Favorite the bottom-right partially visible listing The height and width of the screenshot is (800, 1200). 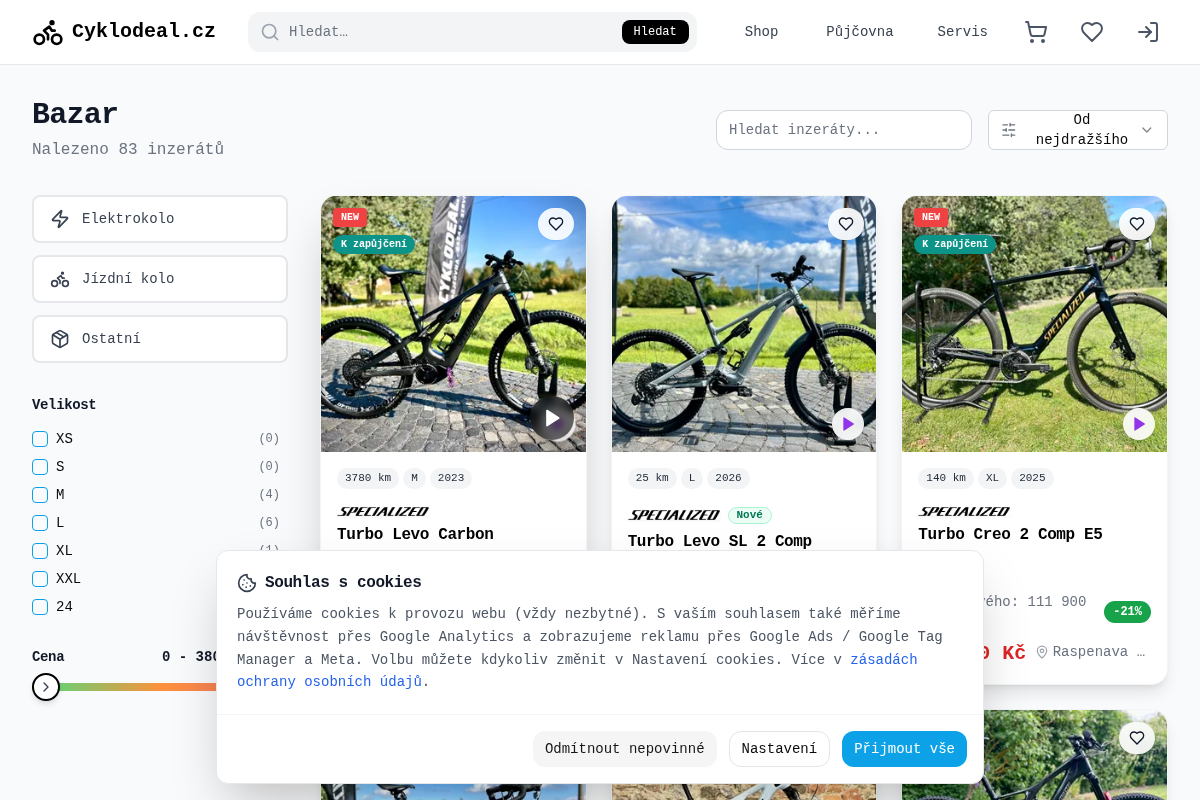pyautogui.click(x=1137, y=738)
